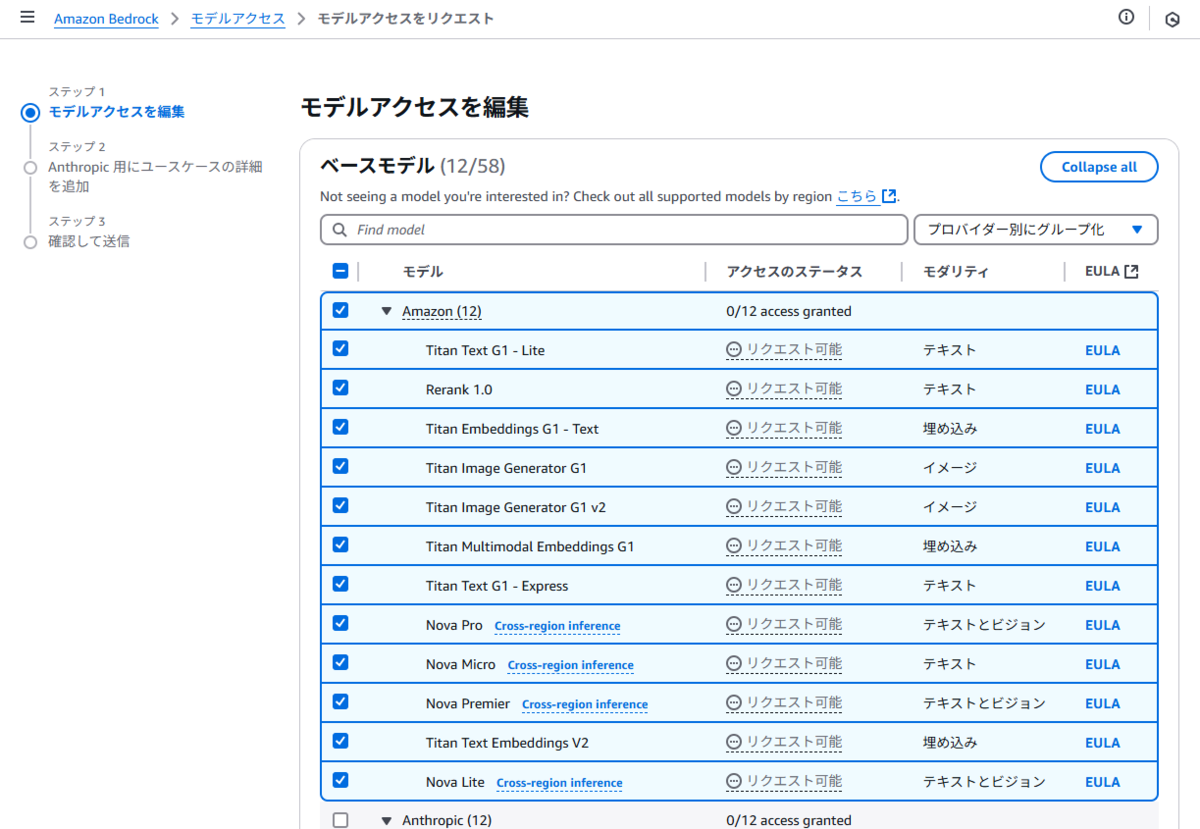Click the アクセスのステータス column header
This screenshot has width=1200, height=829.
click(x=794, y=271)
